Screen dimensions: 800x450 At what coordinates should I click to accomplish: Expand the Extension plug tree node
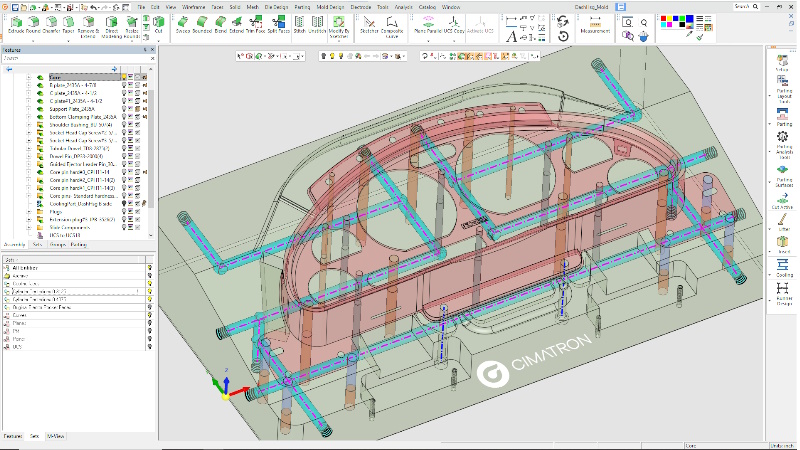pos(29,219)
